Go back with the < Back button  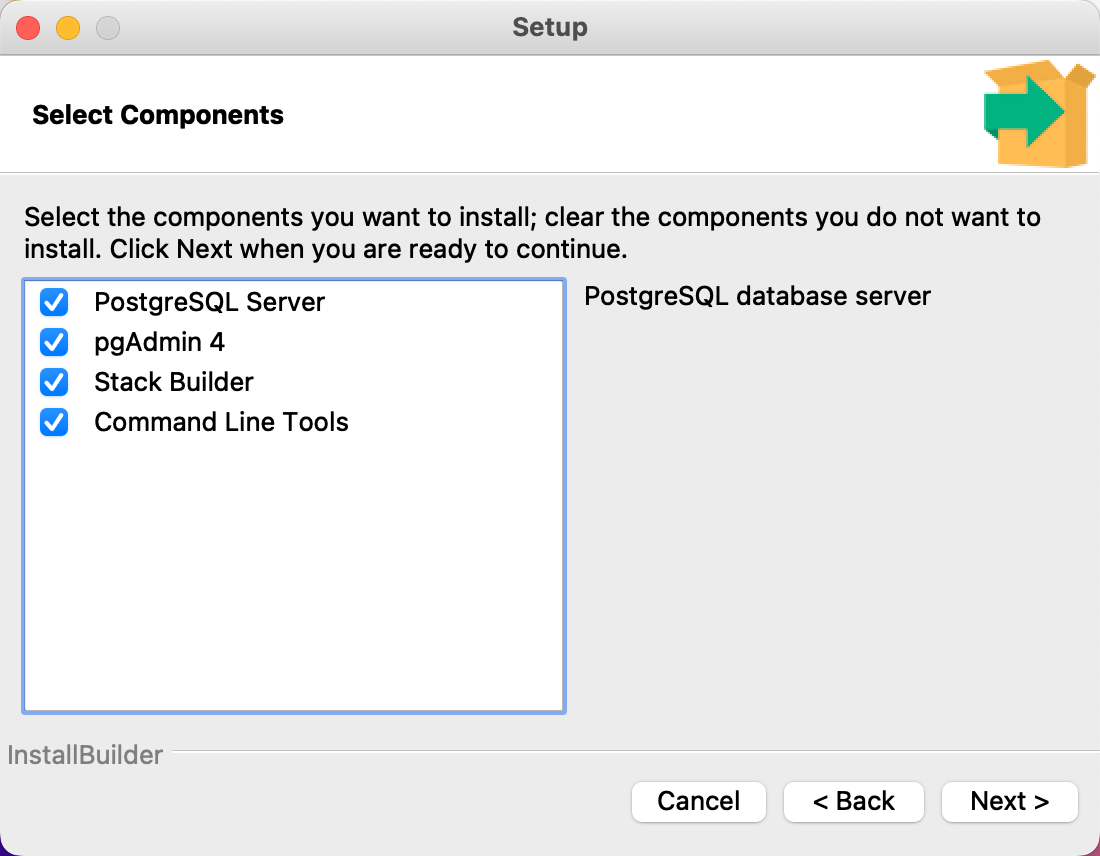coord(854,801)
